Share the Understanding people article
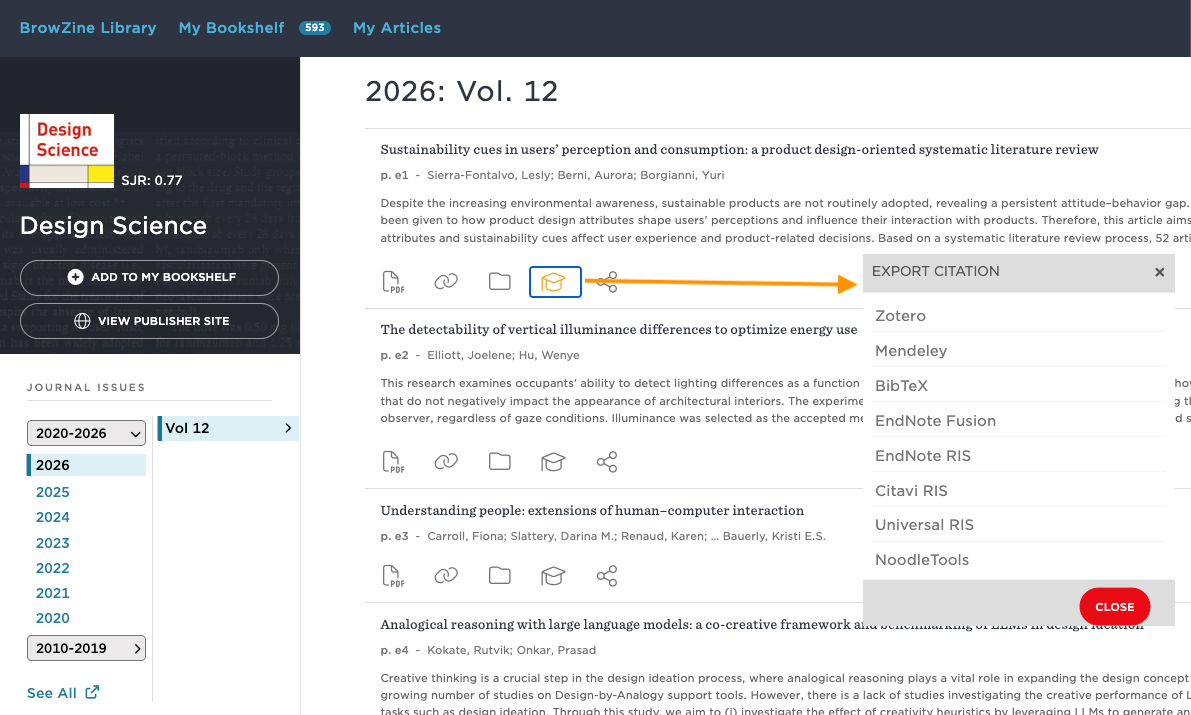 (607, 576)
